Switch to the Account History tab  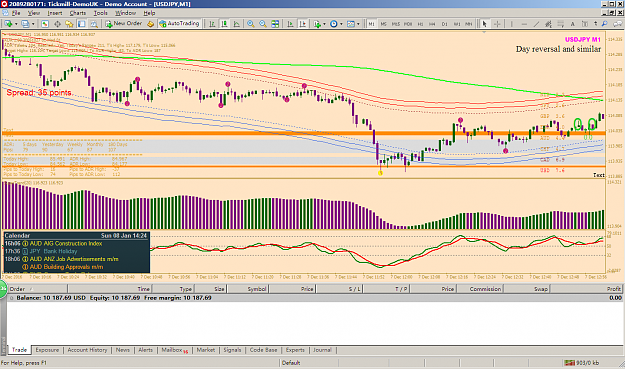(x=87, y=350)
